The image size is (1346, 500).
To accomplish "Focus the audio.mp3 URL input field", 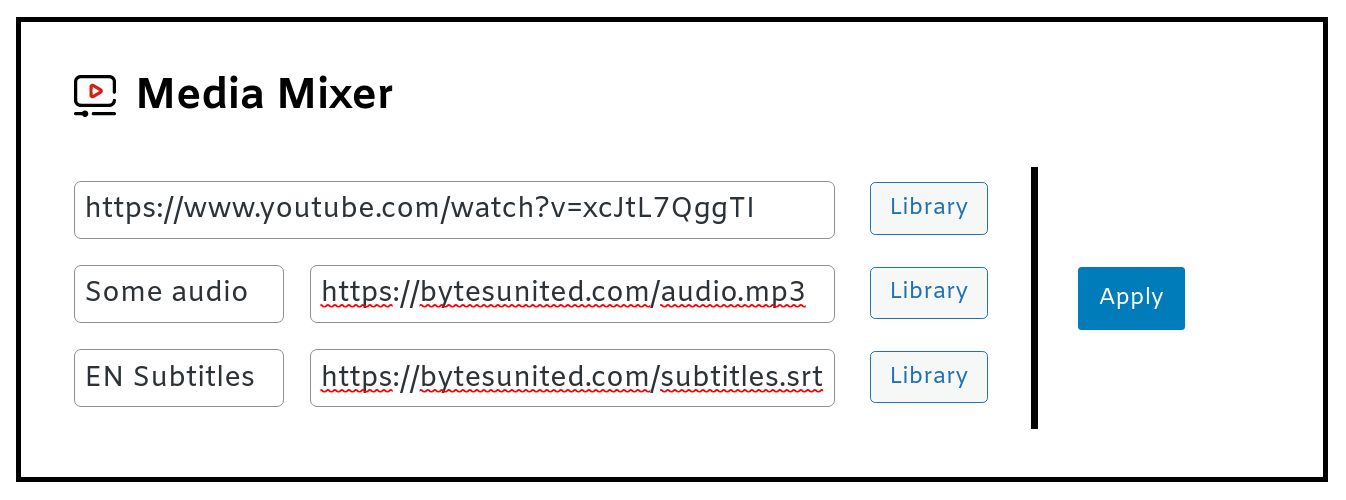I will (x=572, y=293).
